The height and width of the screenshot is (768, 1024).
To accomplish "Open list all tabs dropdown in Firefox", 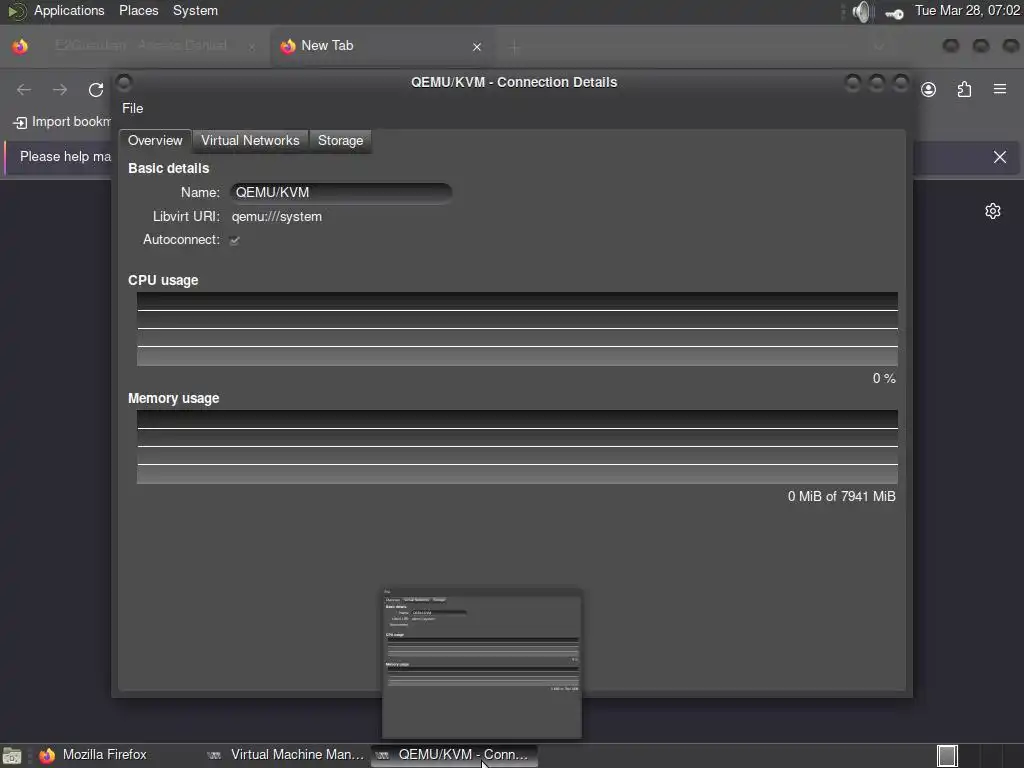I will click(879, 47).
